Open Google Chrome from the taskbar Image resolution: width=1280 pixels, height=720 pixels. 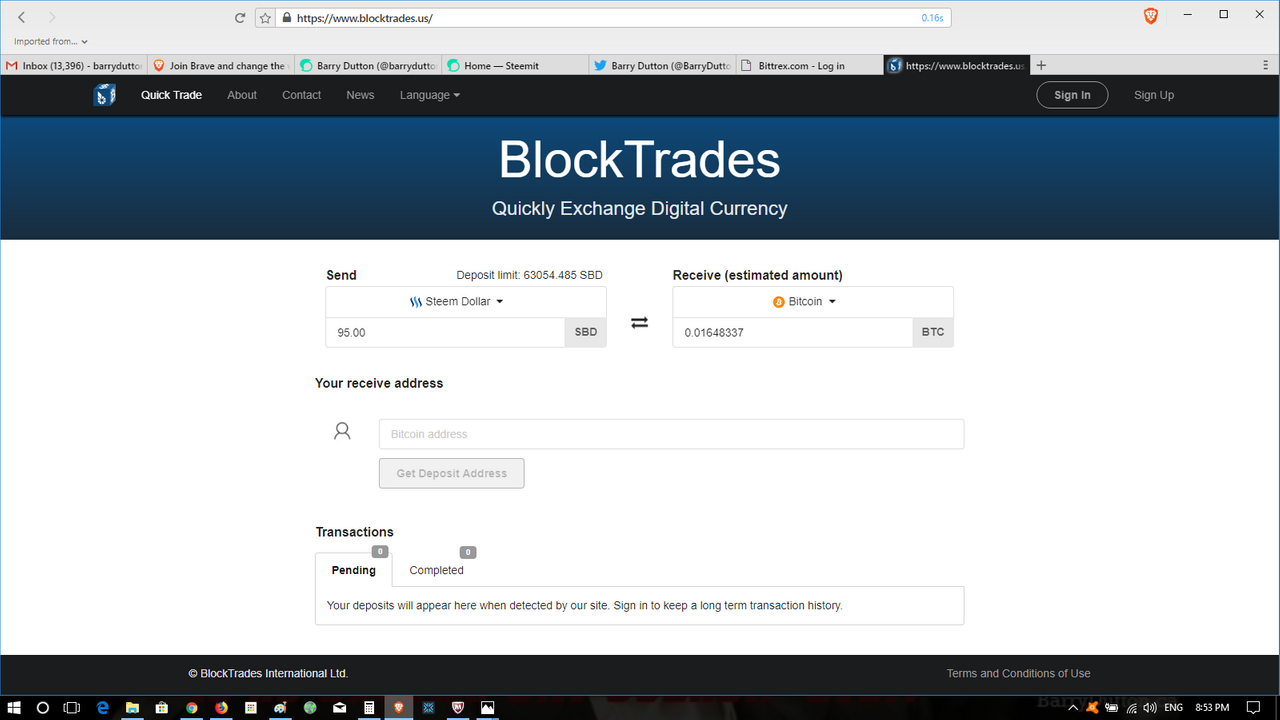pyautogui.click(x=191, y=707)
